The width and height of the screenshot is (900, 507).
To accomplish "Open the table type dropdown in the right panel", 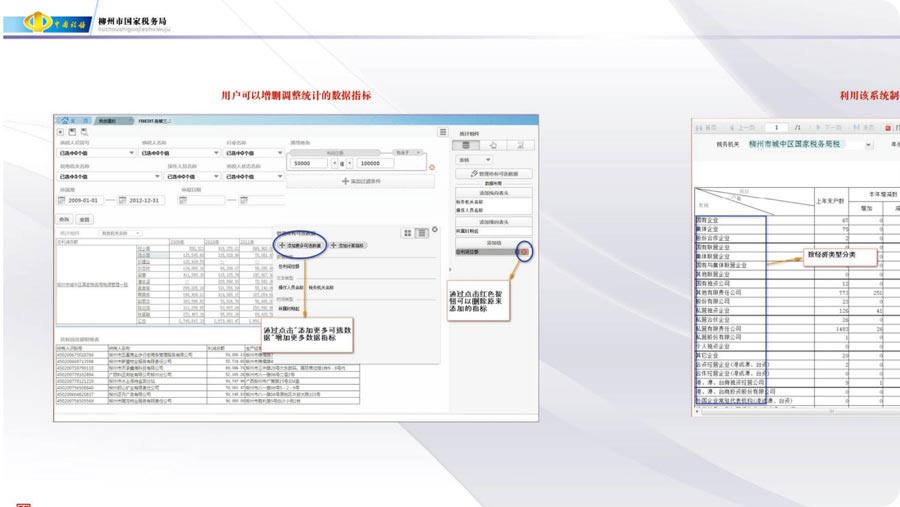I will point(474,160).
